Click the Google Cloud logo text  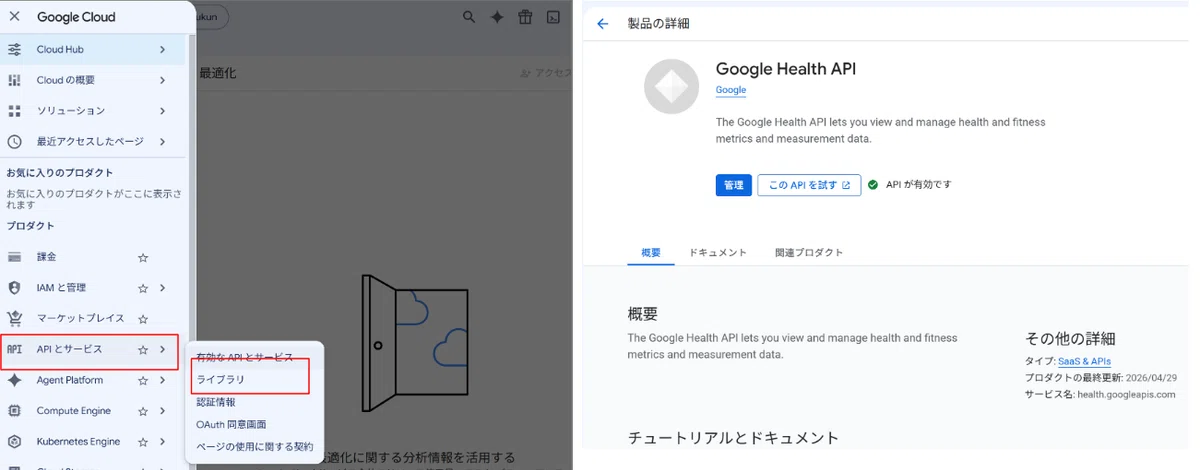coord(76,17)
